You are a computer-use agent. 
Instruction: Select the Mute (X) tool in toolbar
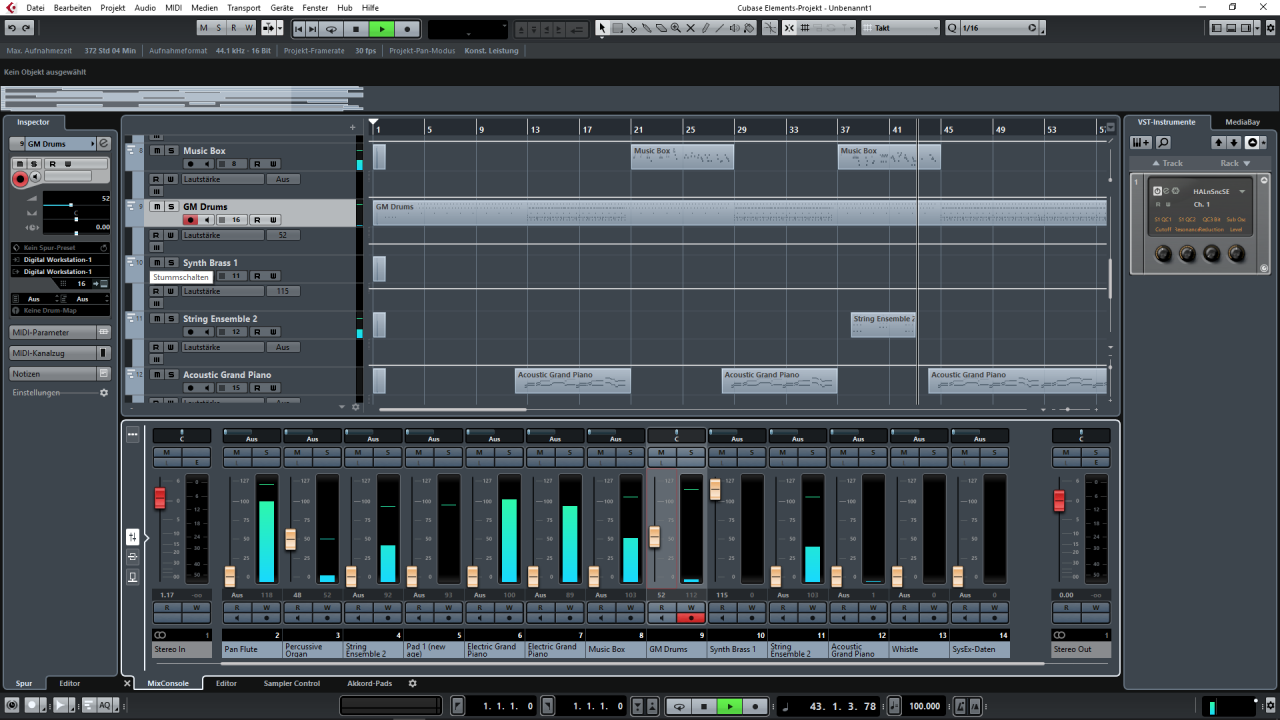click(690, 28)
